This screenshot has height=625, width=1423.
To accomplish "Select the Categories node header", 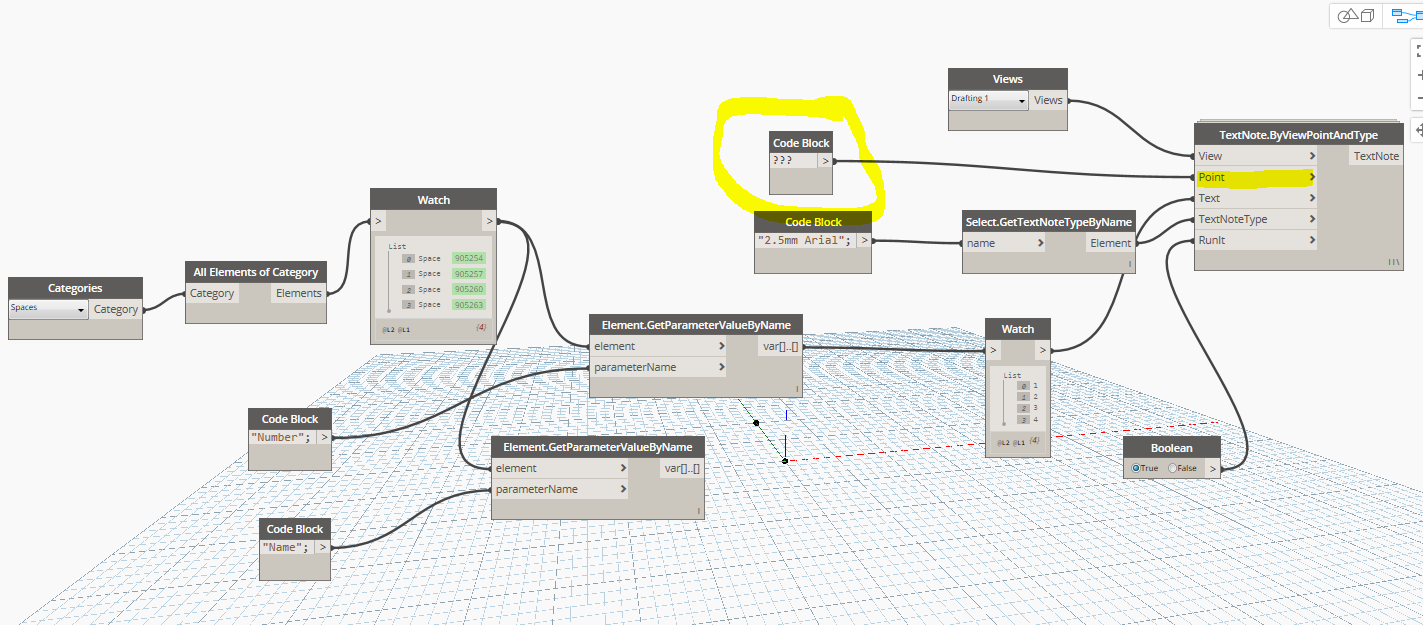I will [x=75, y=288].
